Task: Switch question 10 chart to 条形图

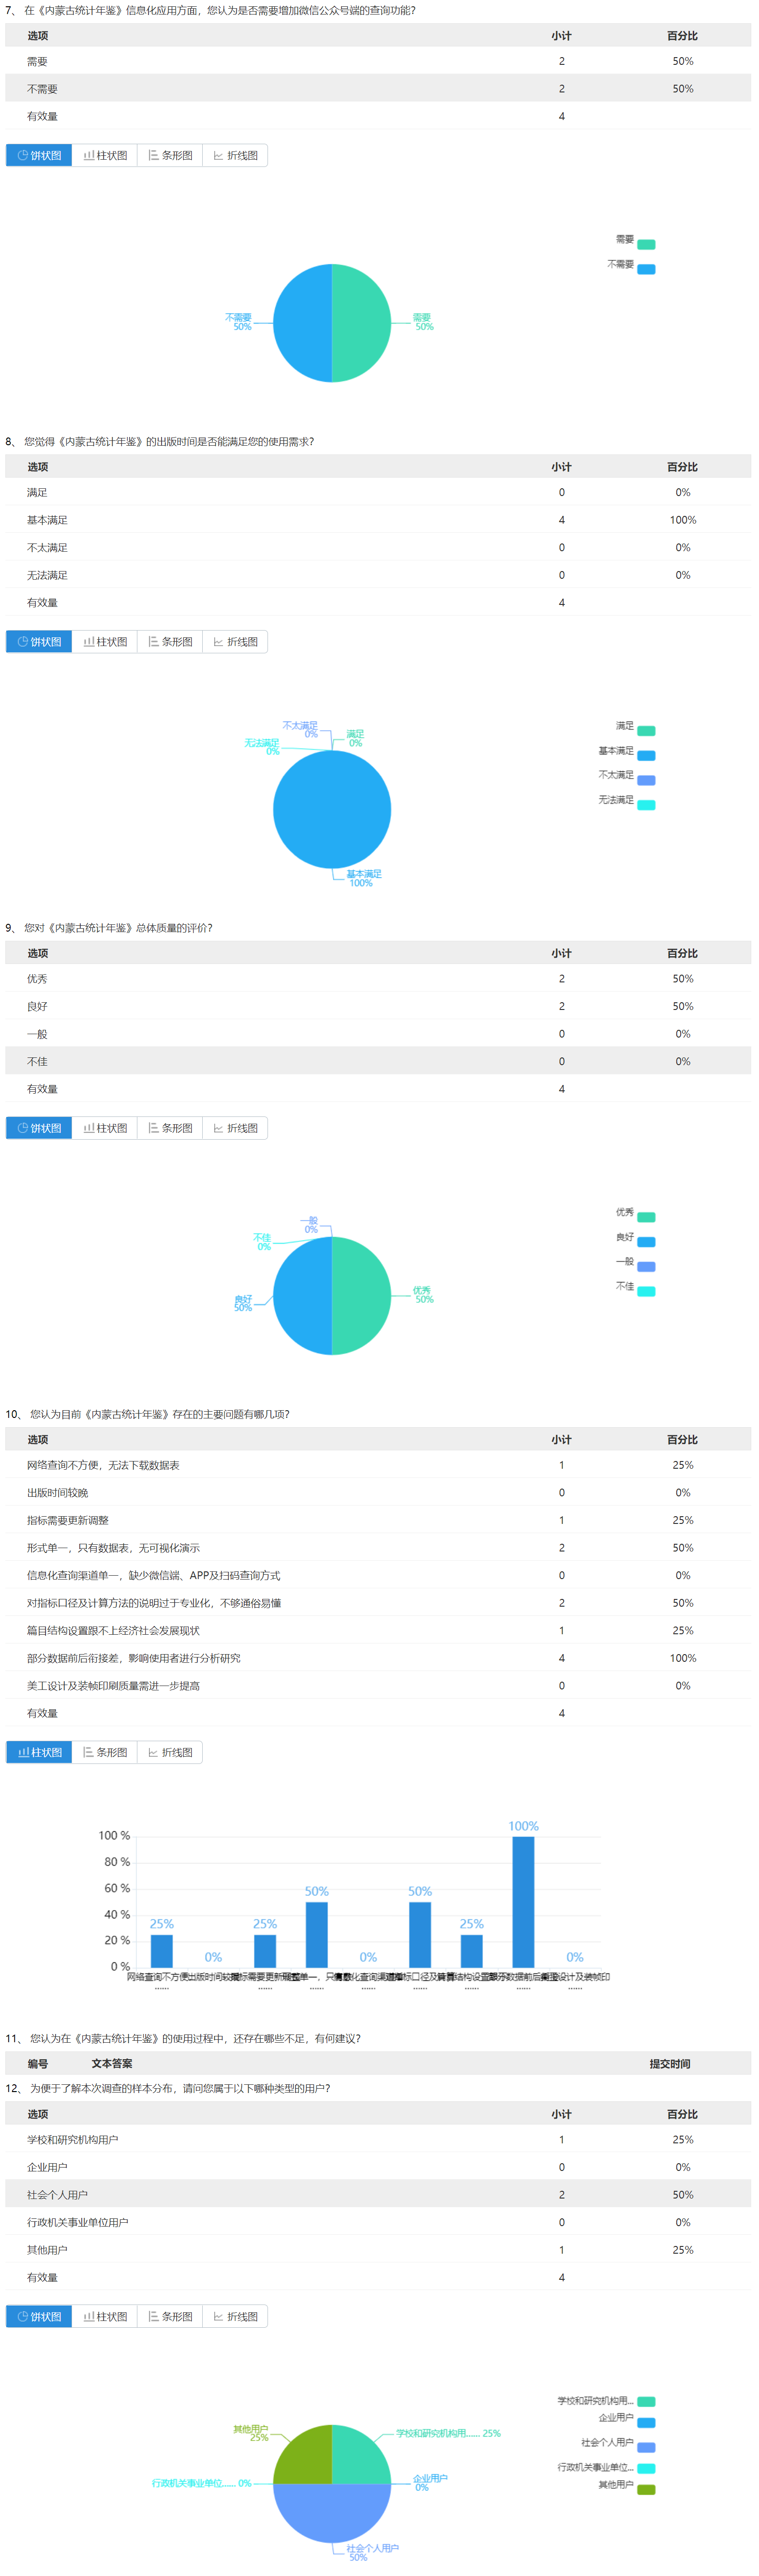Action: [105, 1752]
